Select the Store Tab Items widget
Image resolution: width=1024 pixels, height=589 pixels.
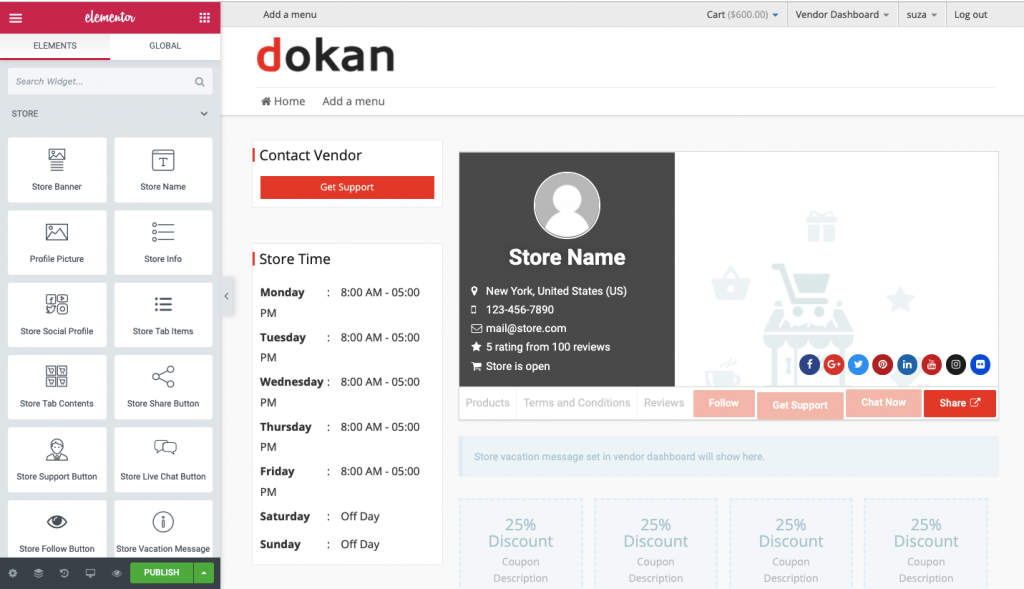(x=163, y=315)
